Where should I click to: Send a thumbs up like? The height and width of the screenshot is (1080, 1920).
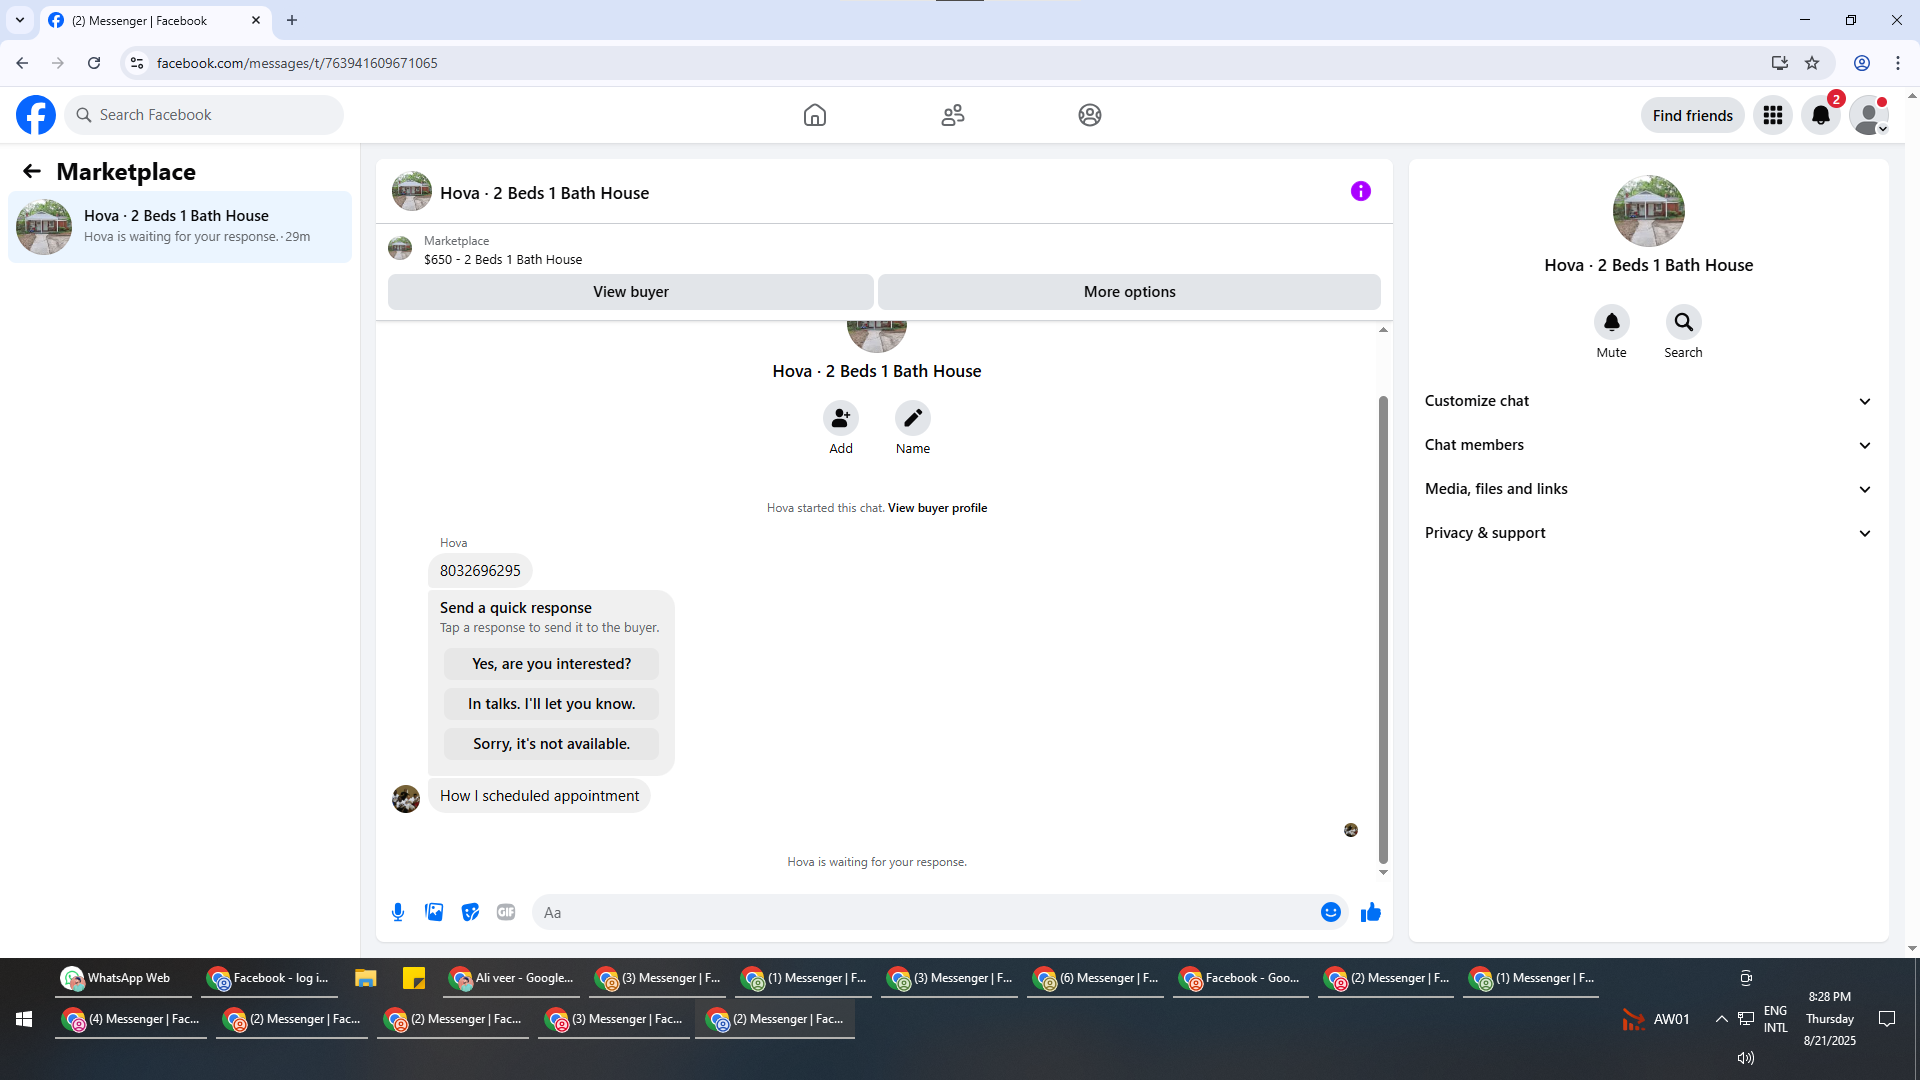coord(1370,912)
